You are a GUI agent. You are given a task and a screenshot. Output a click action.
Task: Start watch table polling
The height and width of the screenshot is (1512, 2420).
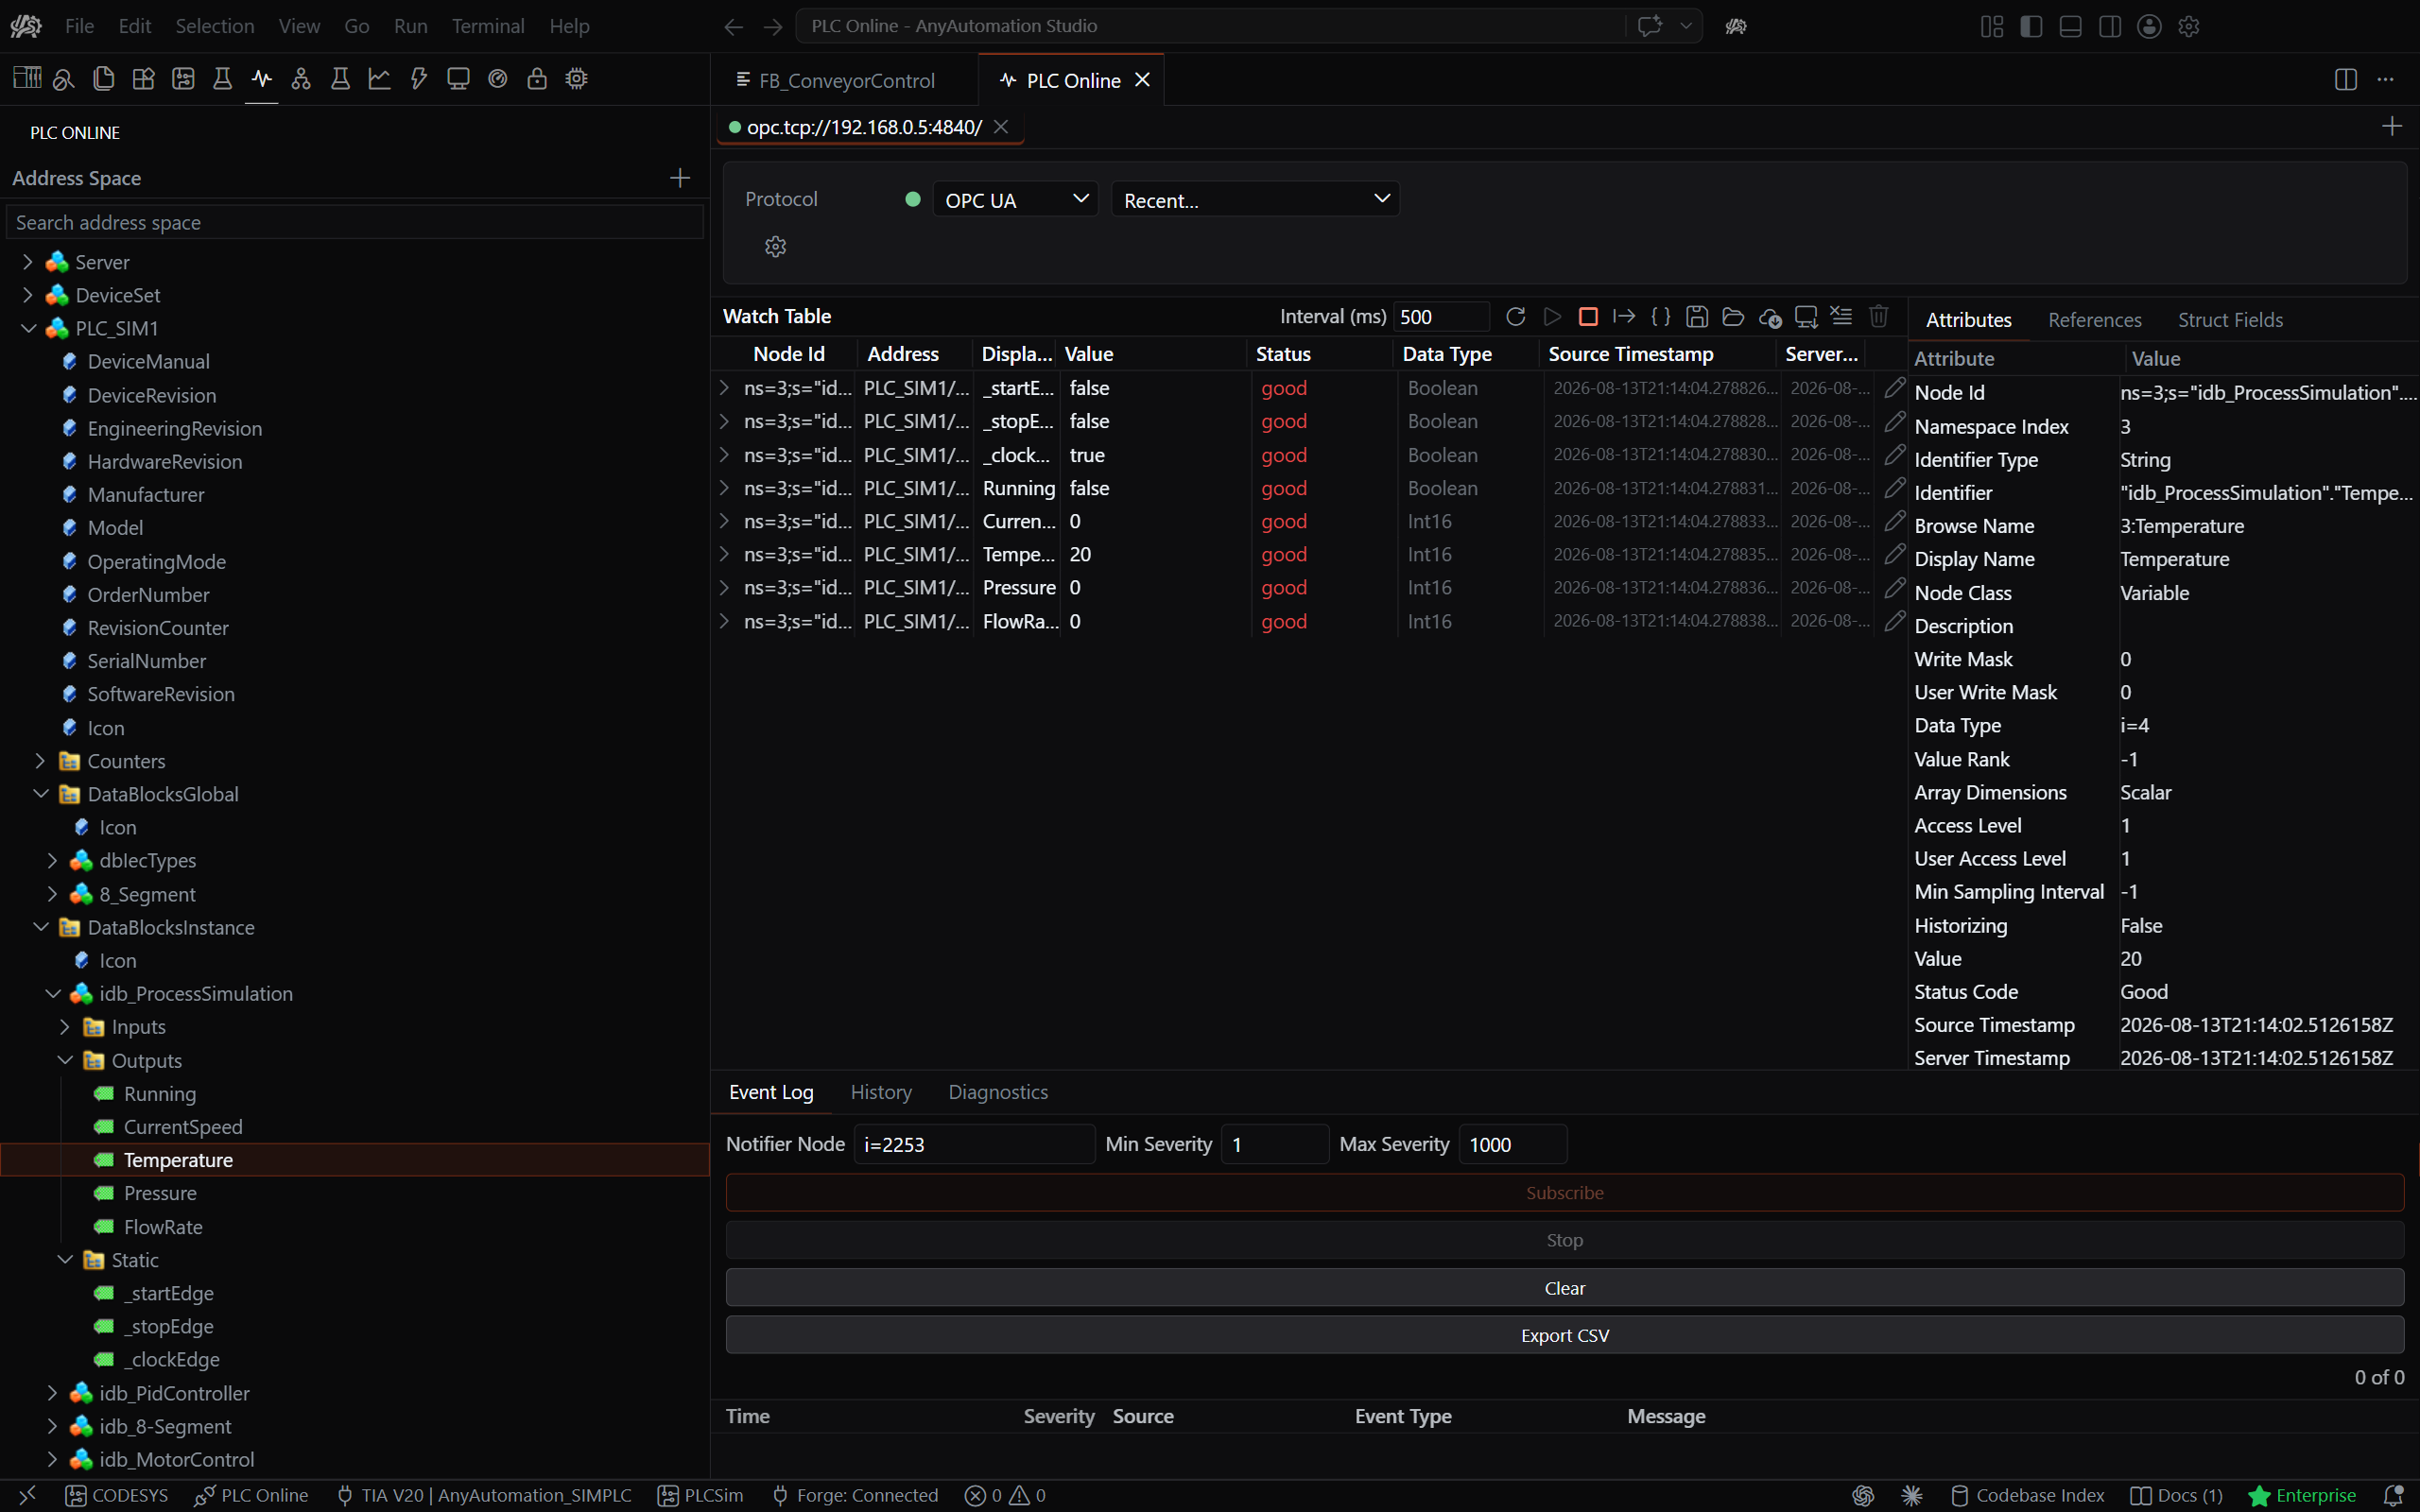(1552, 317)
